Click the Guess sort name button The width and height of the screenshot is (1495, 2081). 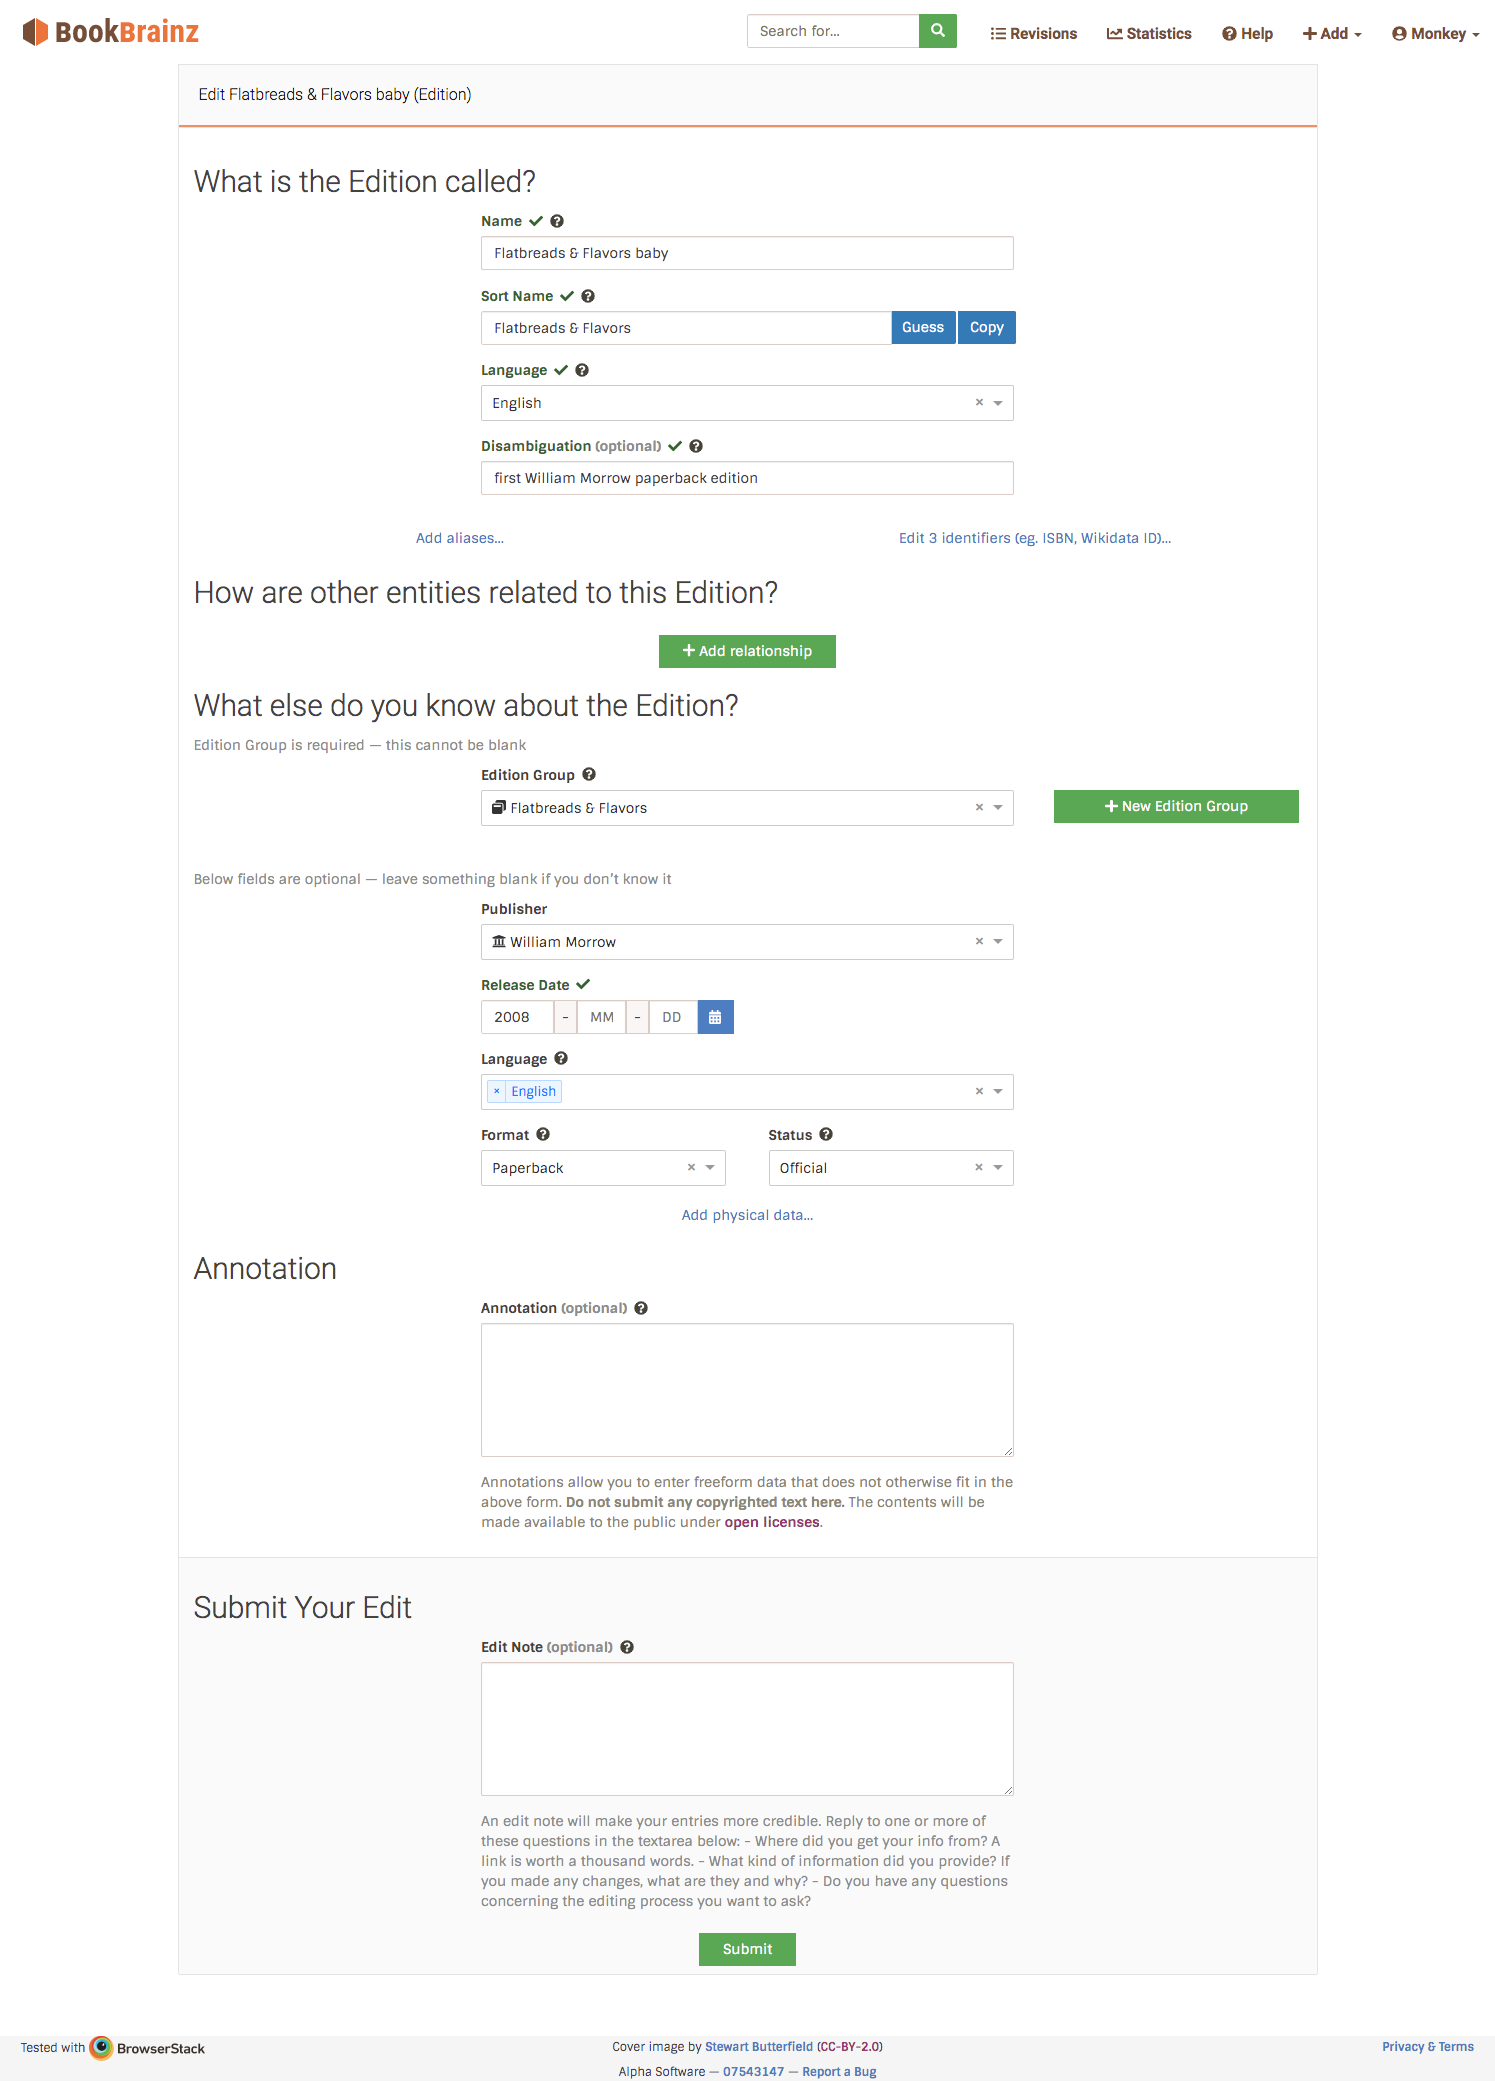point(923,327)
